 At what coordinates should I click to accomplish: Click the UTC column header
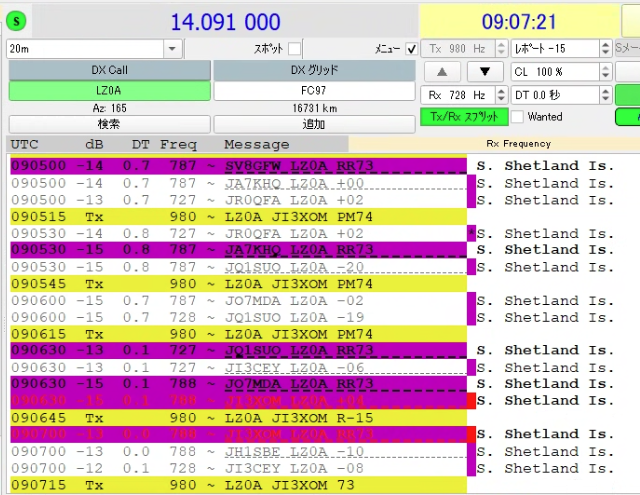pos(24,144)
